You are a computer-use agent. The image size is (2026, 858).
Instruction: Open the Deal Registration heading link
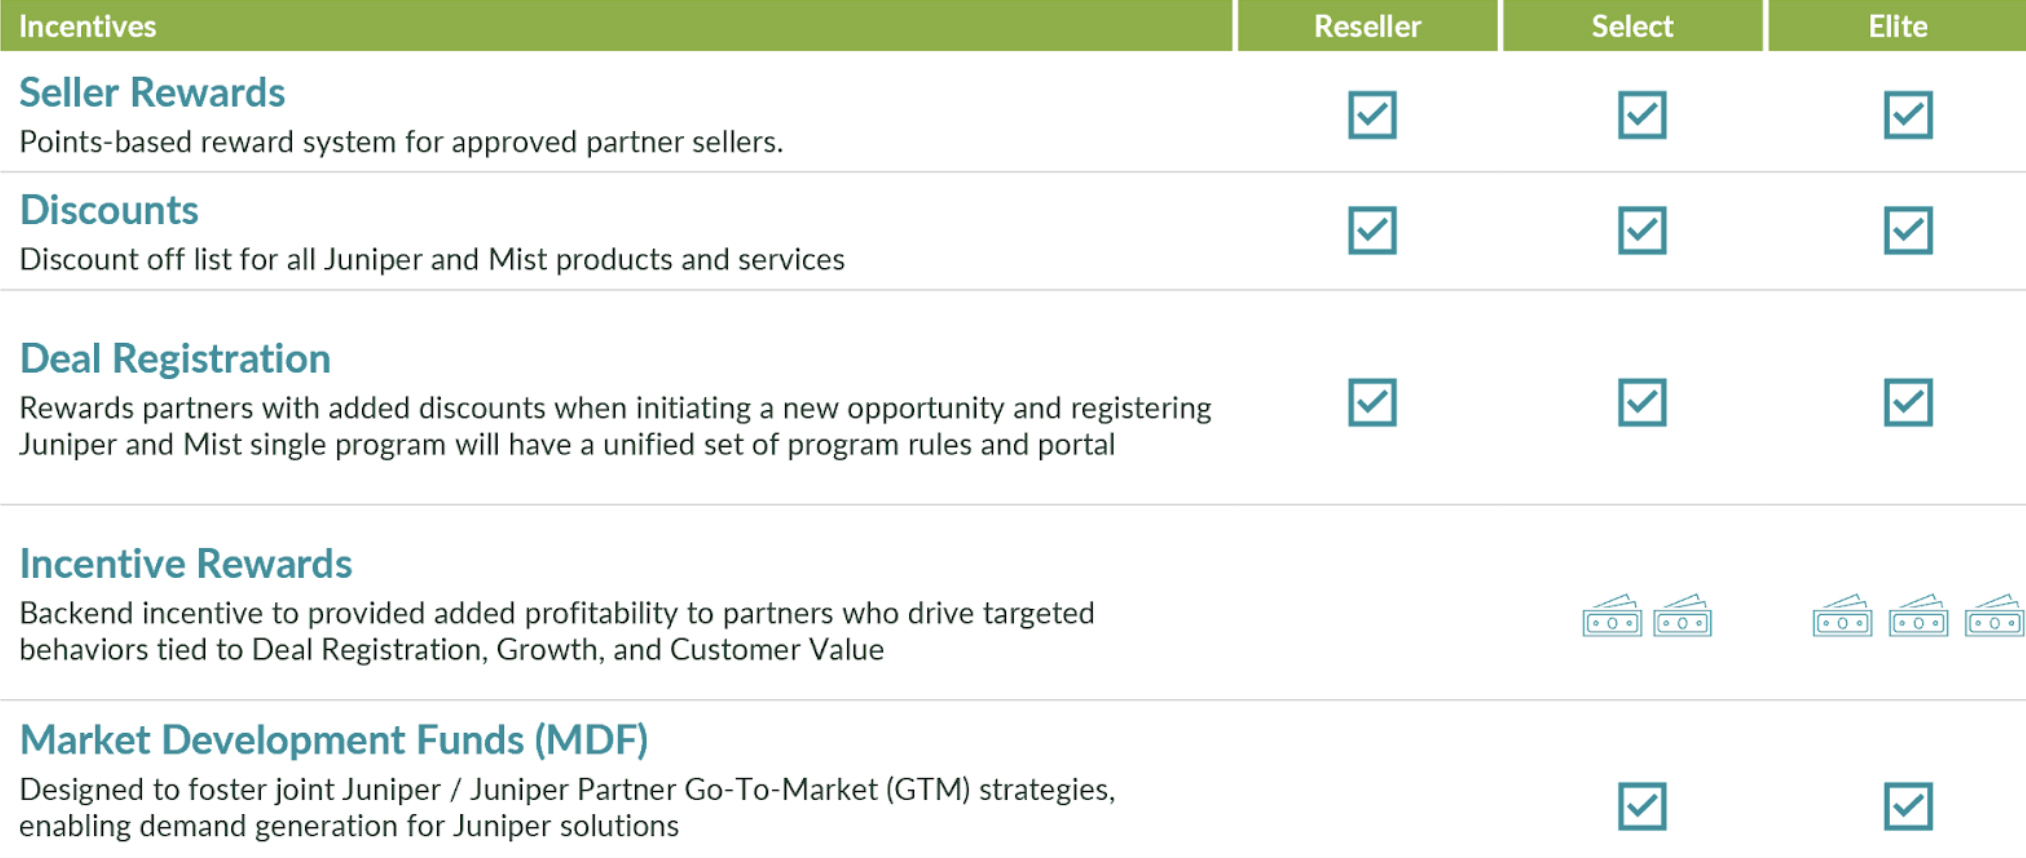tap(175, 359)
